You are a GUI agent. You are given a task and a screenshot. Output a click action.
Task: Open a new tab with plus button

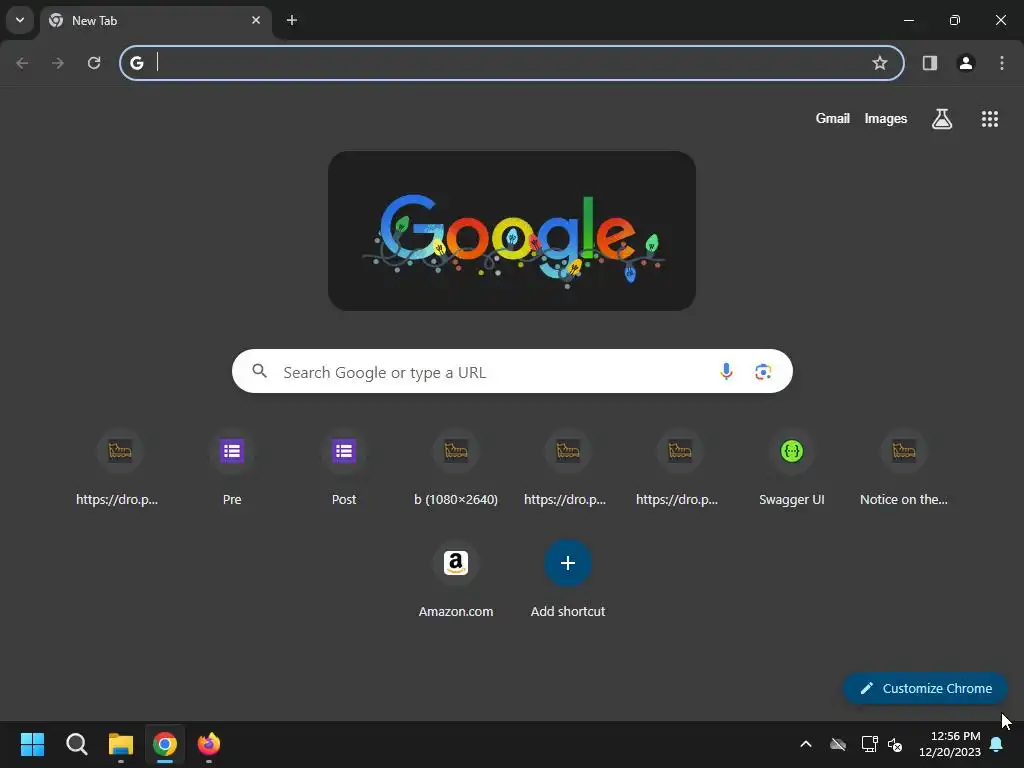click(x=292, y=20)
